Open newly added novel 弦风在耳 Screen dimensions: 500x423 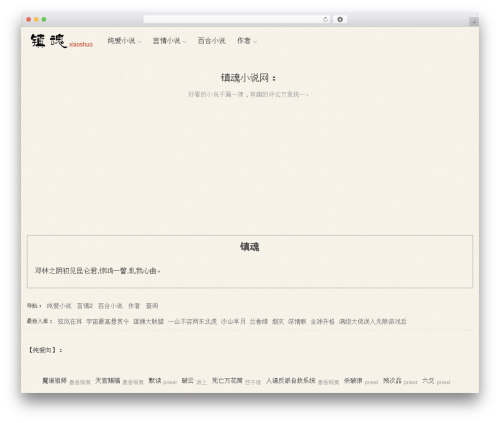tap(70, 322)
